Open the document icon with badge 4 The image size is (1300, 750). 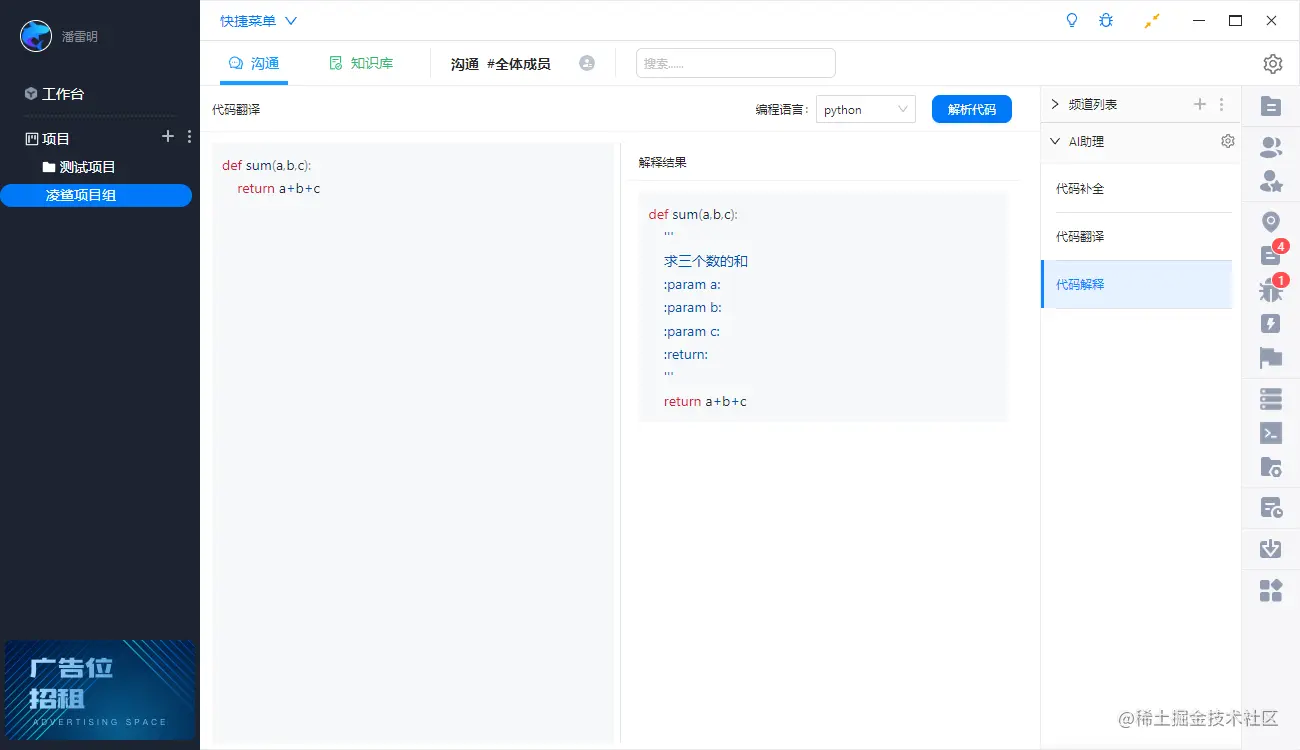pos(1271,255)
